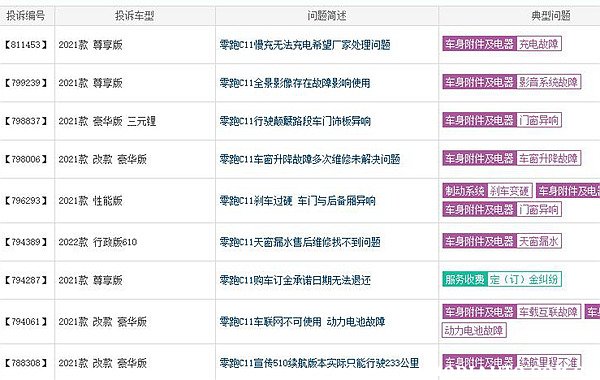Click complaint number 【788308】
Viewport: 600px width, 380px height.
26,363
